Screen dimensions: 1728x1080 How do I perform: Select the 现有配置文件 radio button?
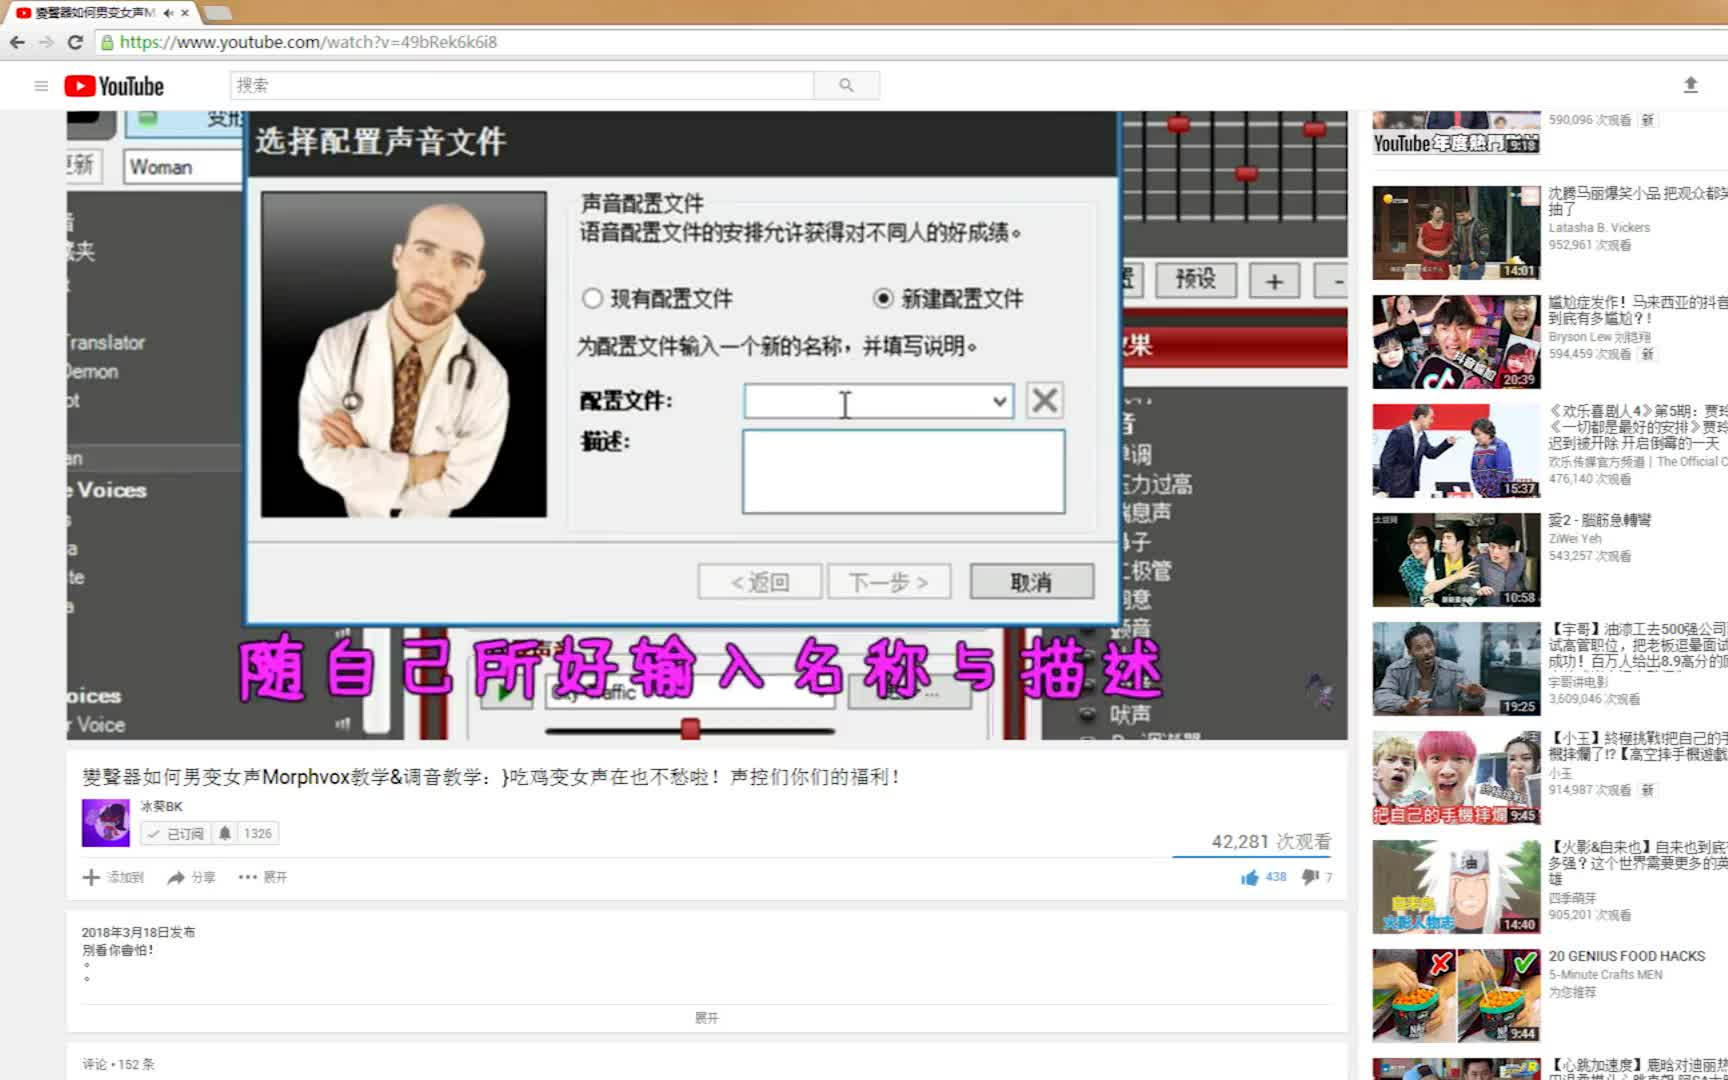click(592, 298)
